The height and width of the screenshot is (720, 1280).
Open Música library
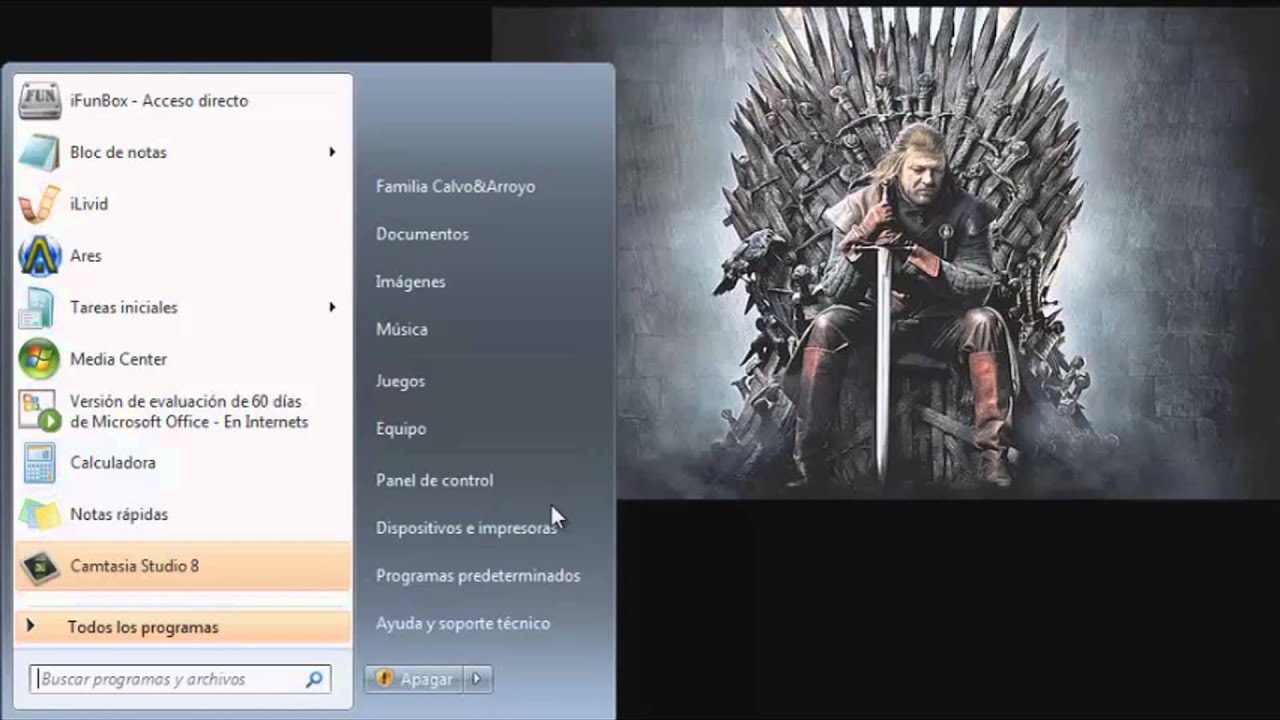[x=402, y=329]
